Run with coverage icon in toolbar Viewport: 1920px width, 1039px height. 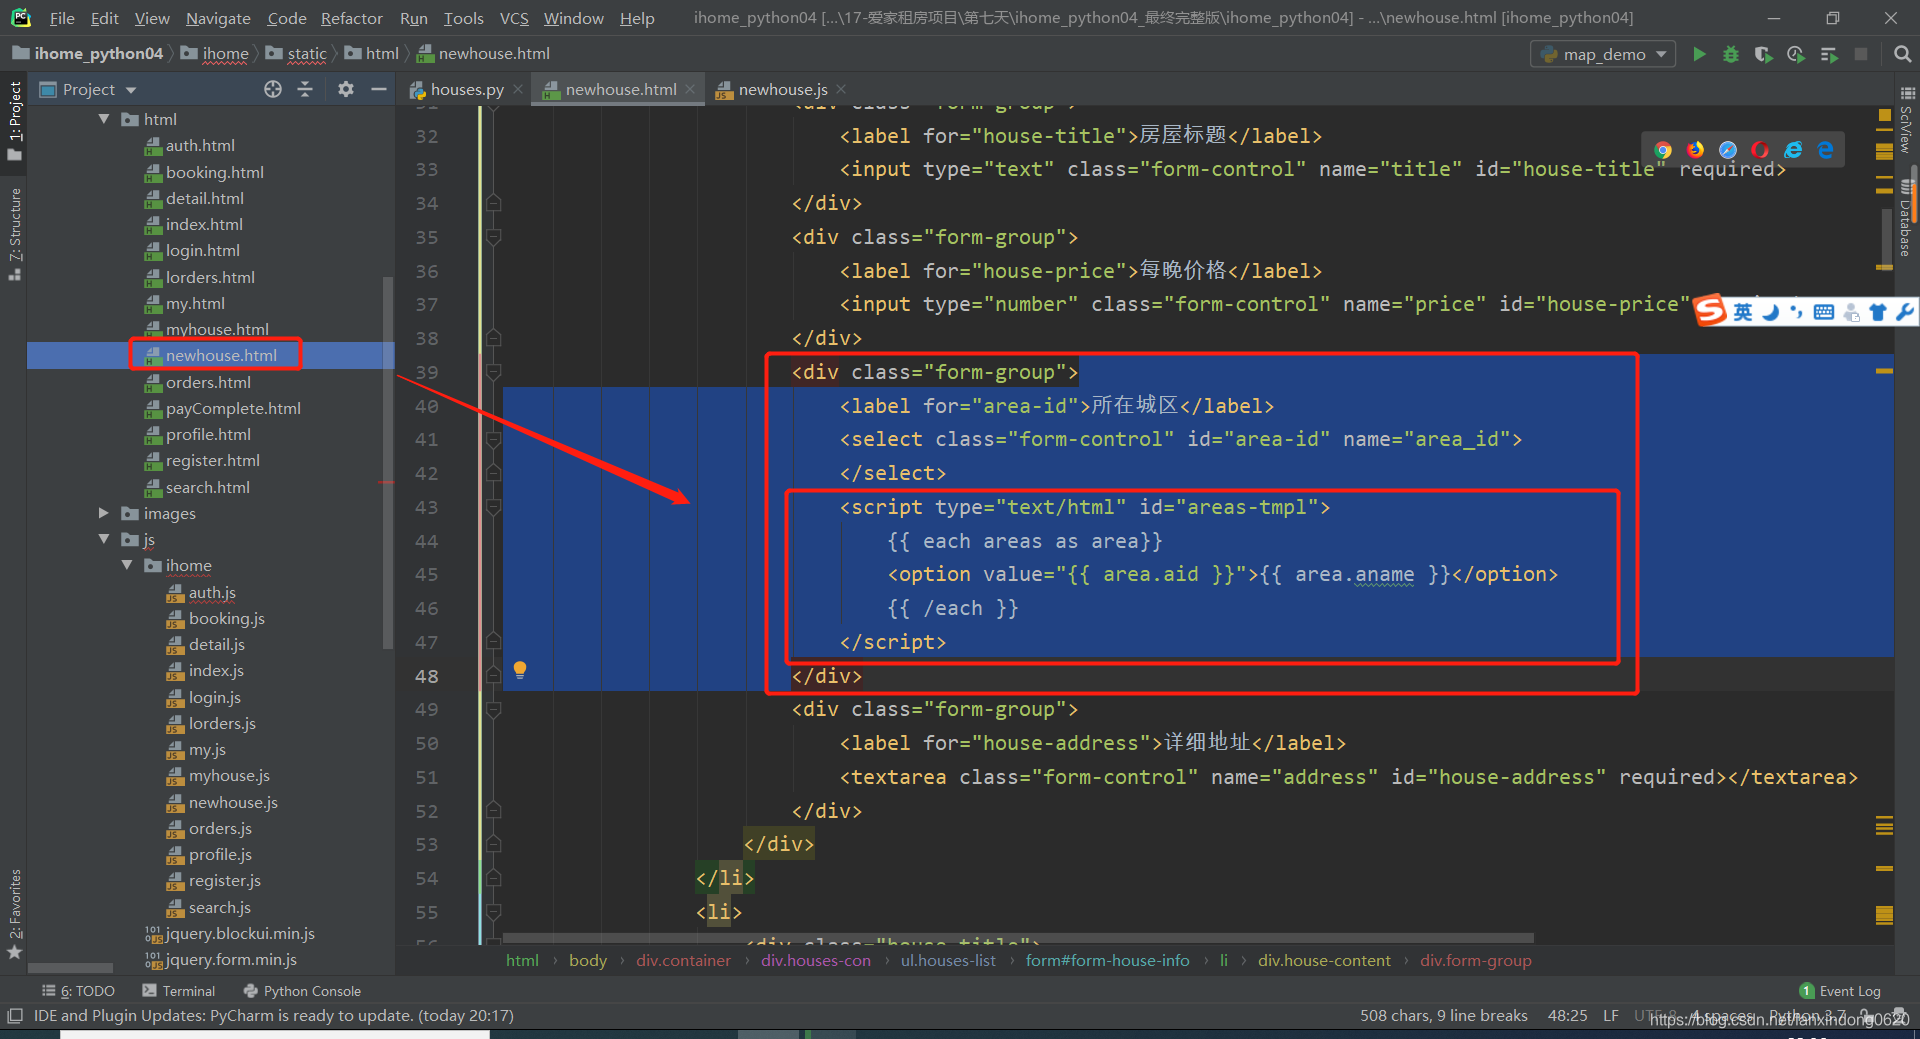pos(1763,54)
